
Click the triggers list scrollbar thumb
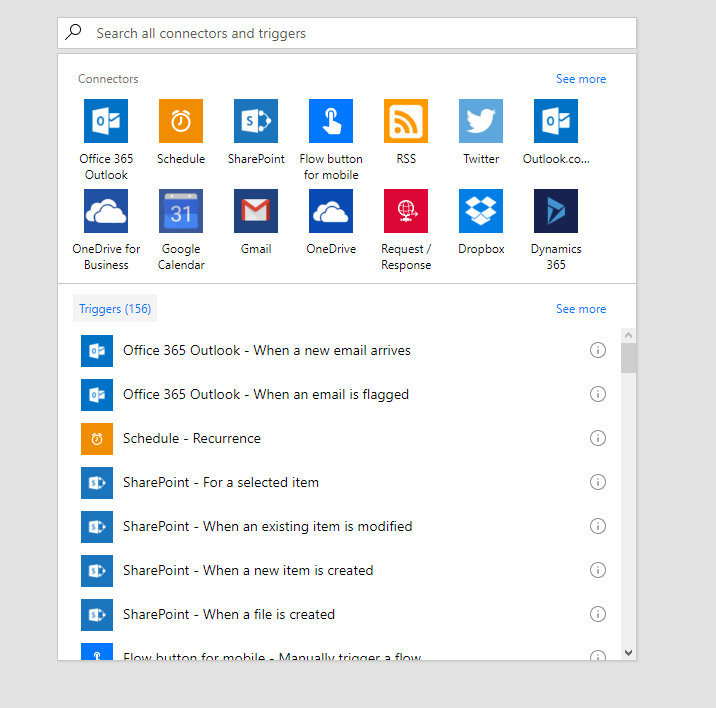(628, 358)
